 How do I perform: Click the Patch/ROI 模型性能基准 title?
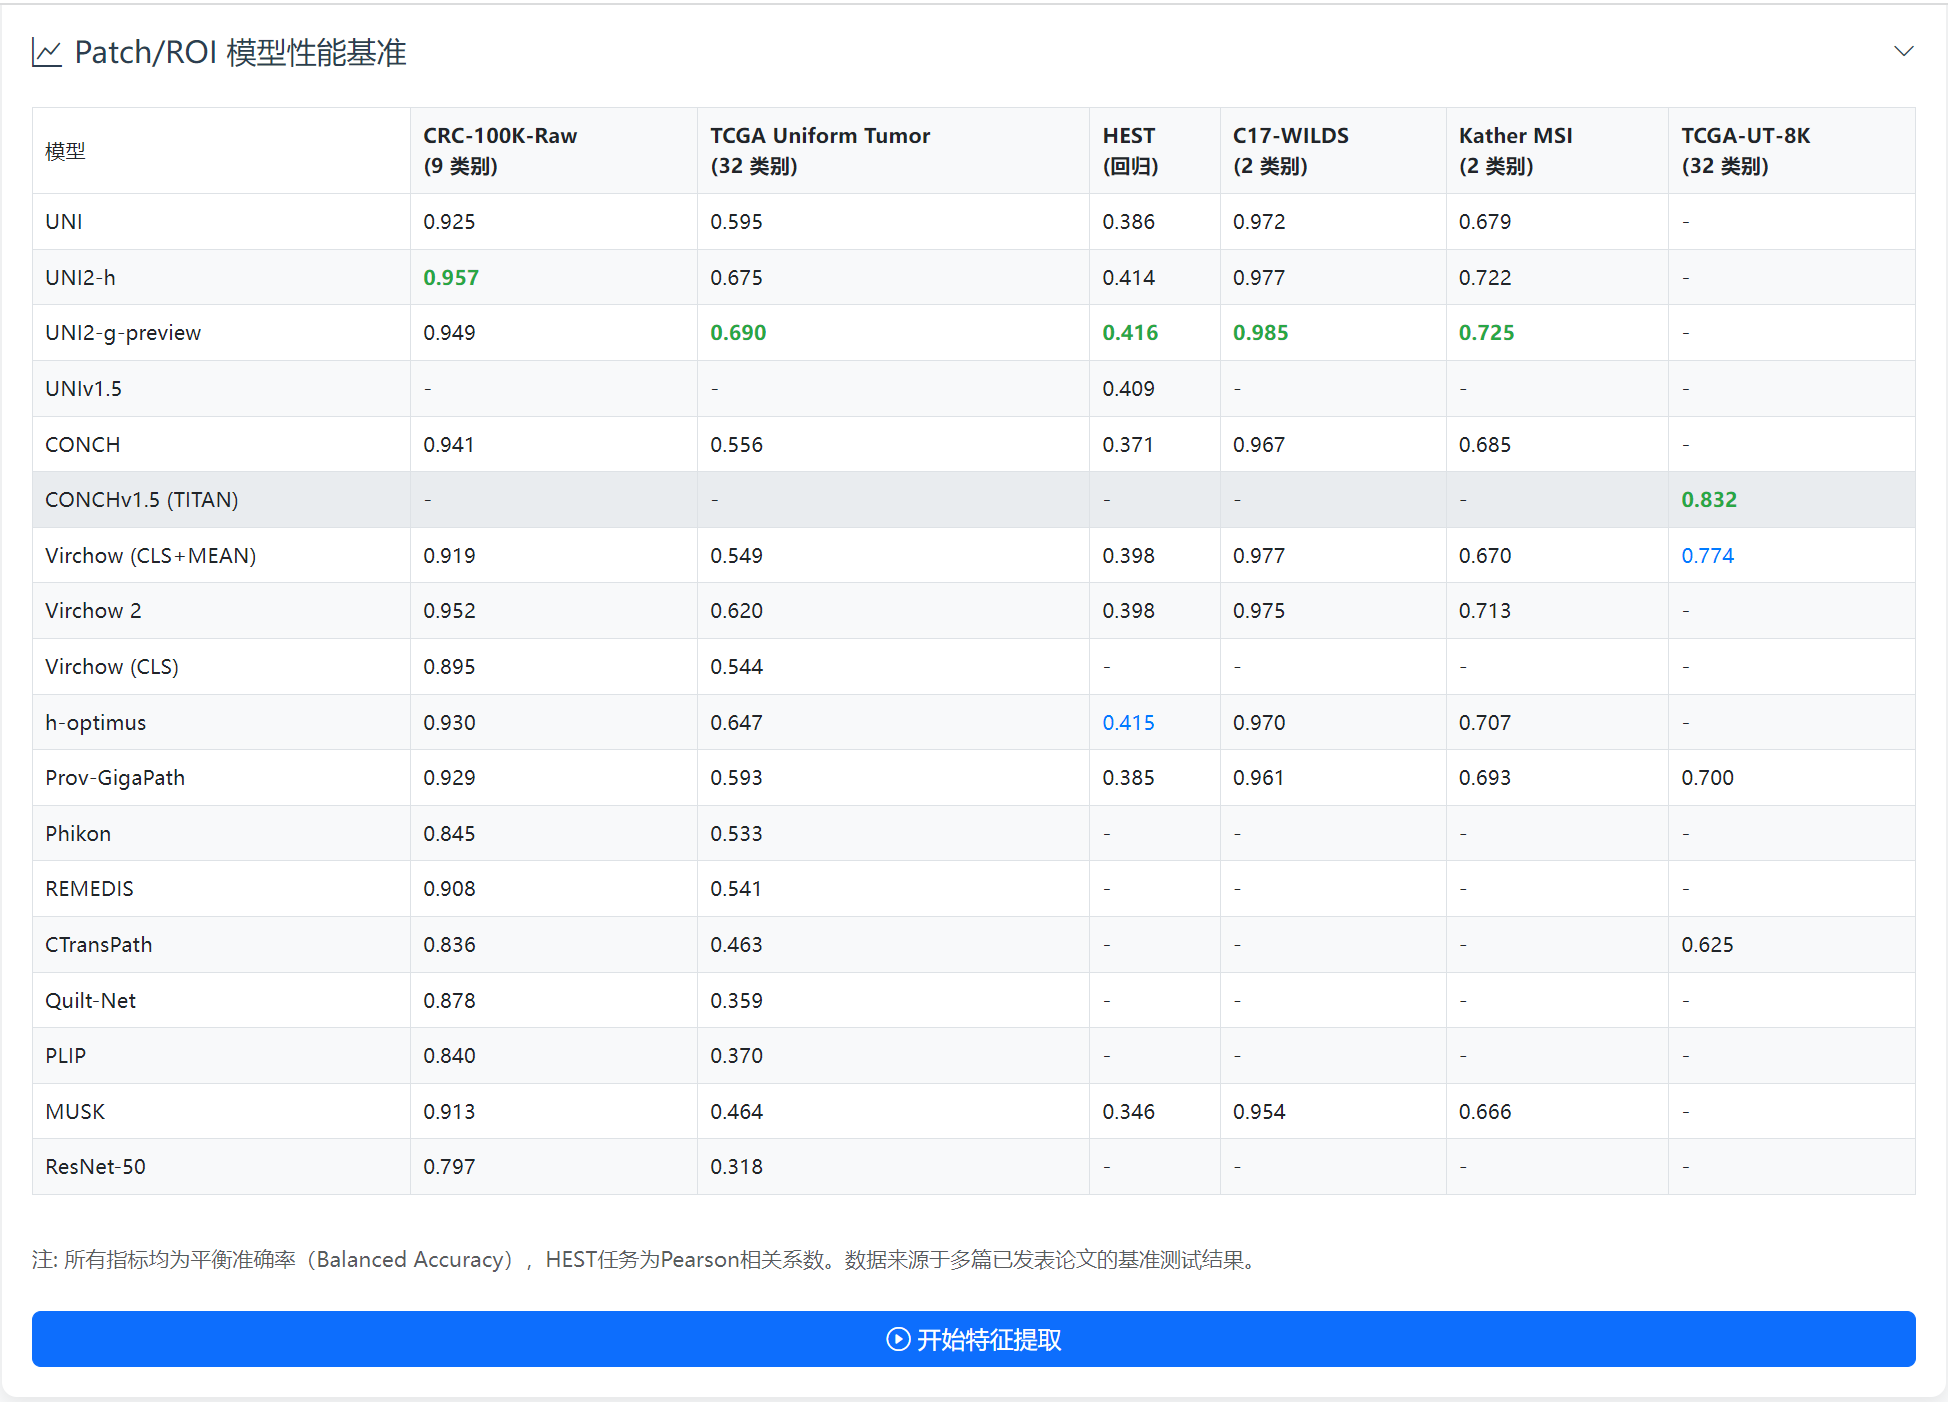240,53
